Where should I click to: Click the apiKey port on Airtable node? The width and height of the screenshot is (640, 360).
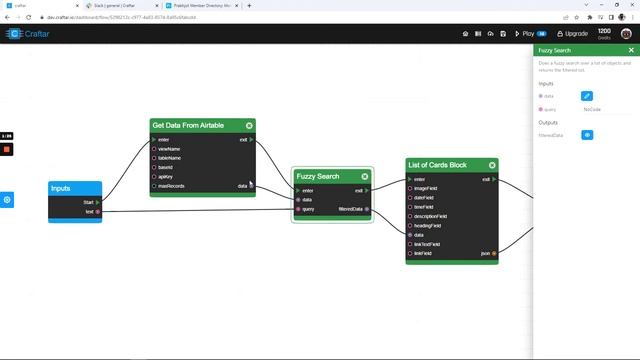[154, 177]
